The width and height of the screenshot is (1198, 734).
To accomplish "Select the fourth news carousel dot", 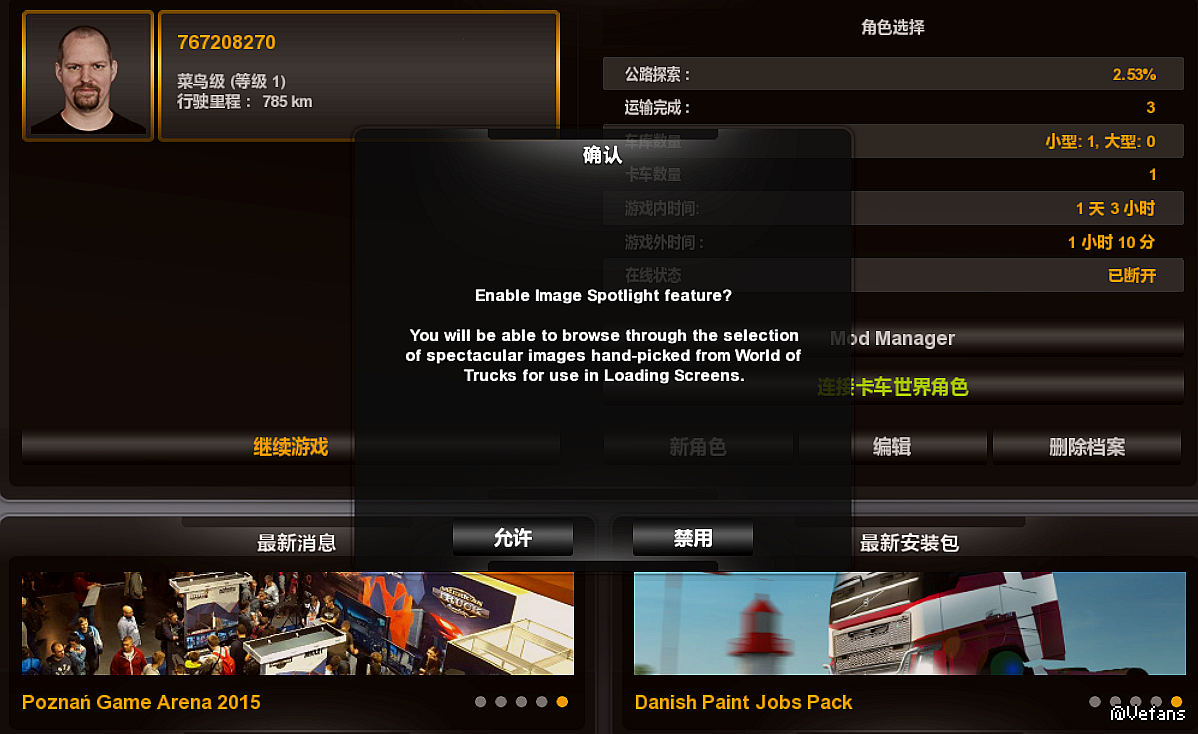I will click(x=542, y=702).
